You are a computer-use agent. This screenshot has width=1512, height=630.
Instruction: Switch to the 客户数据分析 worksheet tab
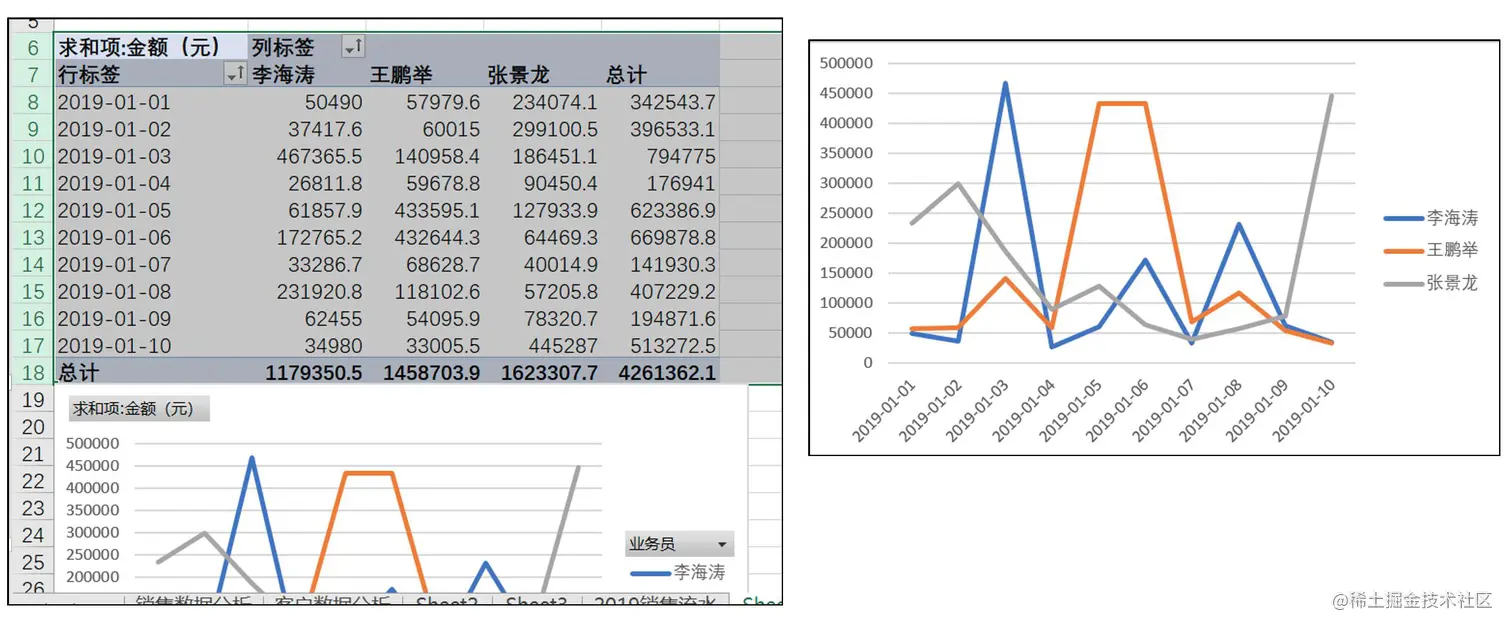333,600
